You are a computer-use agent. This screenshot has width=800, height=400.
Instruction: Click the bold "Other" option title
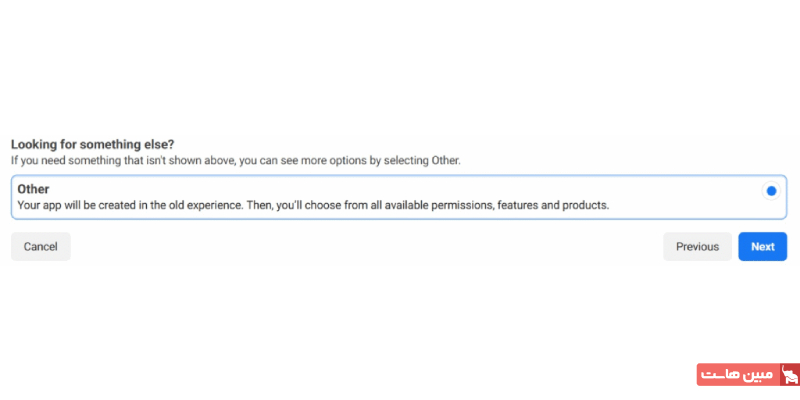(33, 189)
